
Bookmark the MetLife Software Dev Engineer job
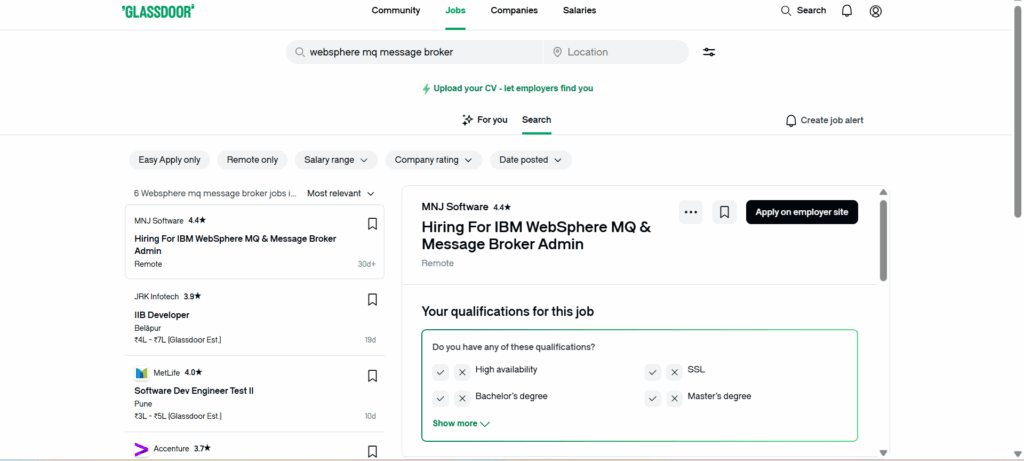(x=372, y=376)
